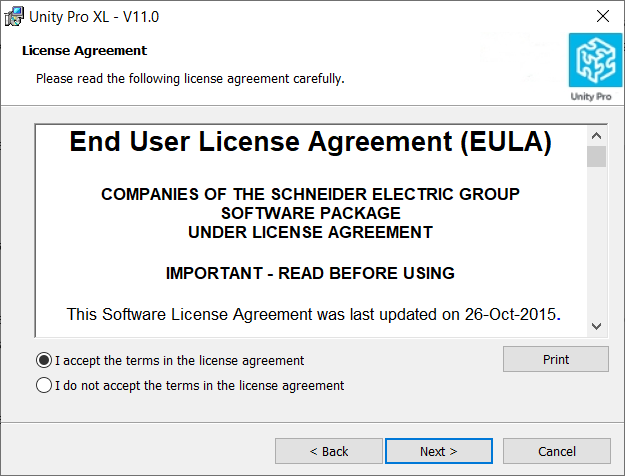Click the License Agreement header title
Screen dimensions: 625x476
pos(85,51)
